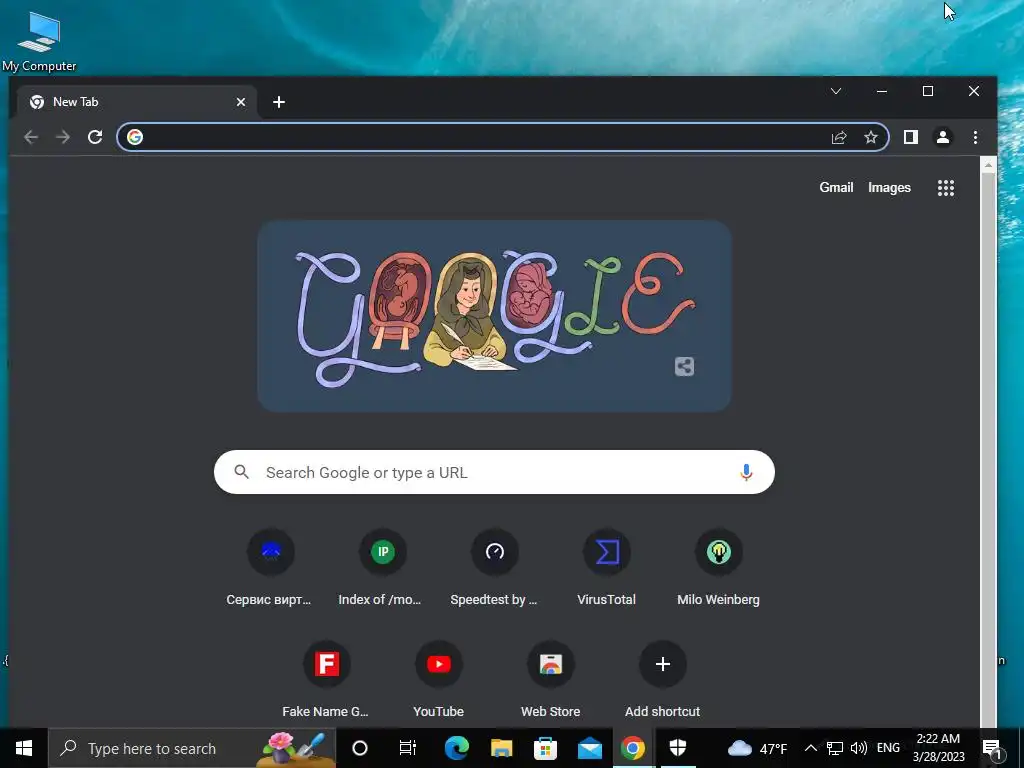Screen dimensions: 1024x768
Task: Open the VirusTotal shortcut
Action: click(x=607, y=568)
